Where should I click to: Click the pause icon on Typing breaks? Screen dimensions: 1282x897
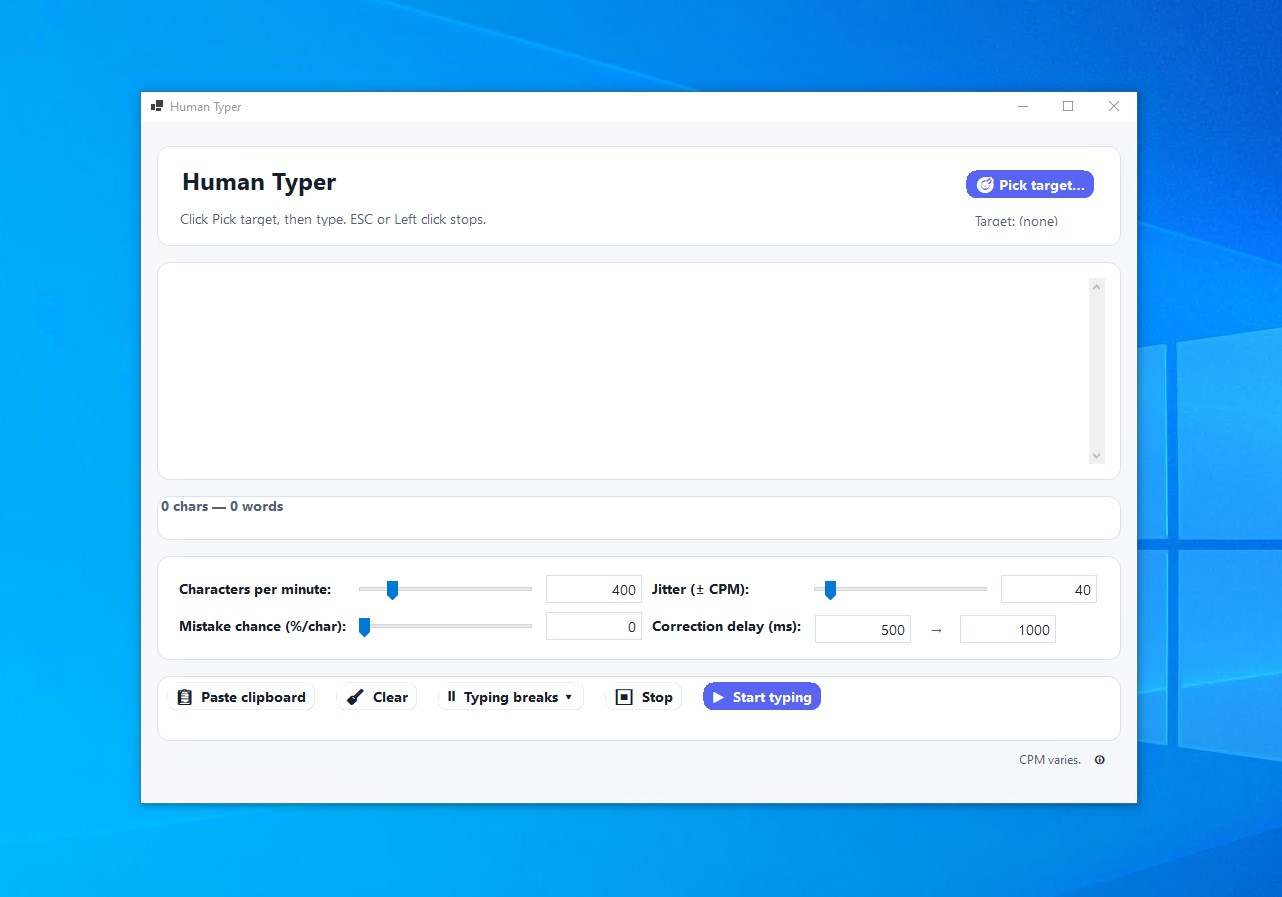[452, 696]
